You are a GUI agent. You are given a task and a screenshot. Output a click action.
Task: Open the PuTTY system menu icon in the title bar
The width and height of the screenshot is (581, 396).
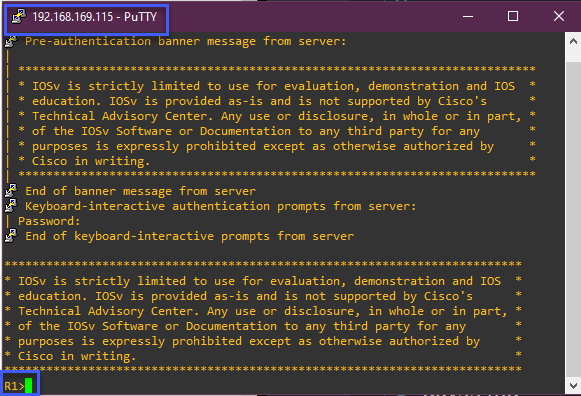pos(19,16)
